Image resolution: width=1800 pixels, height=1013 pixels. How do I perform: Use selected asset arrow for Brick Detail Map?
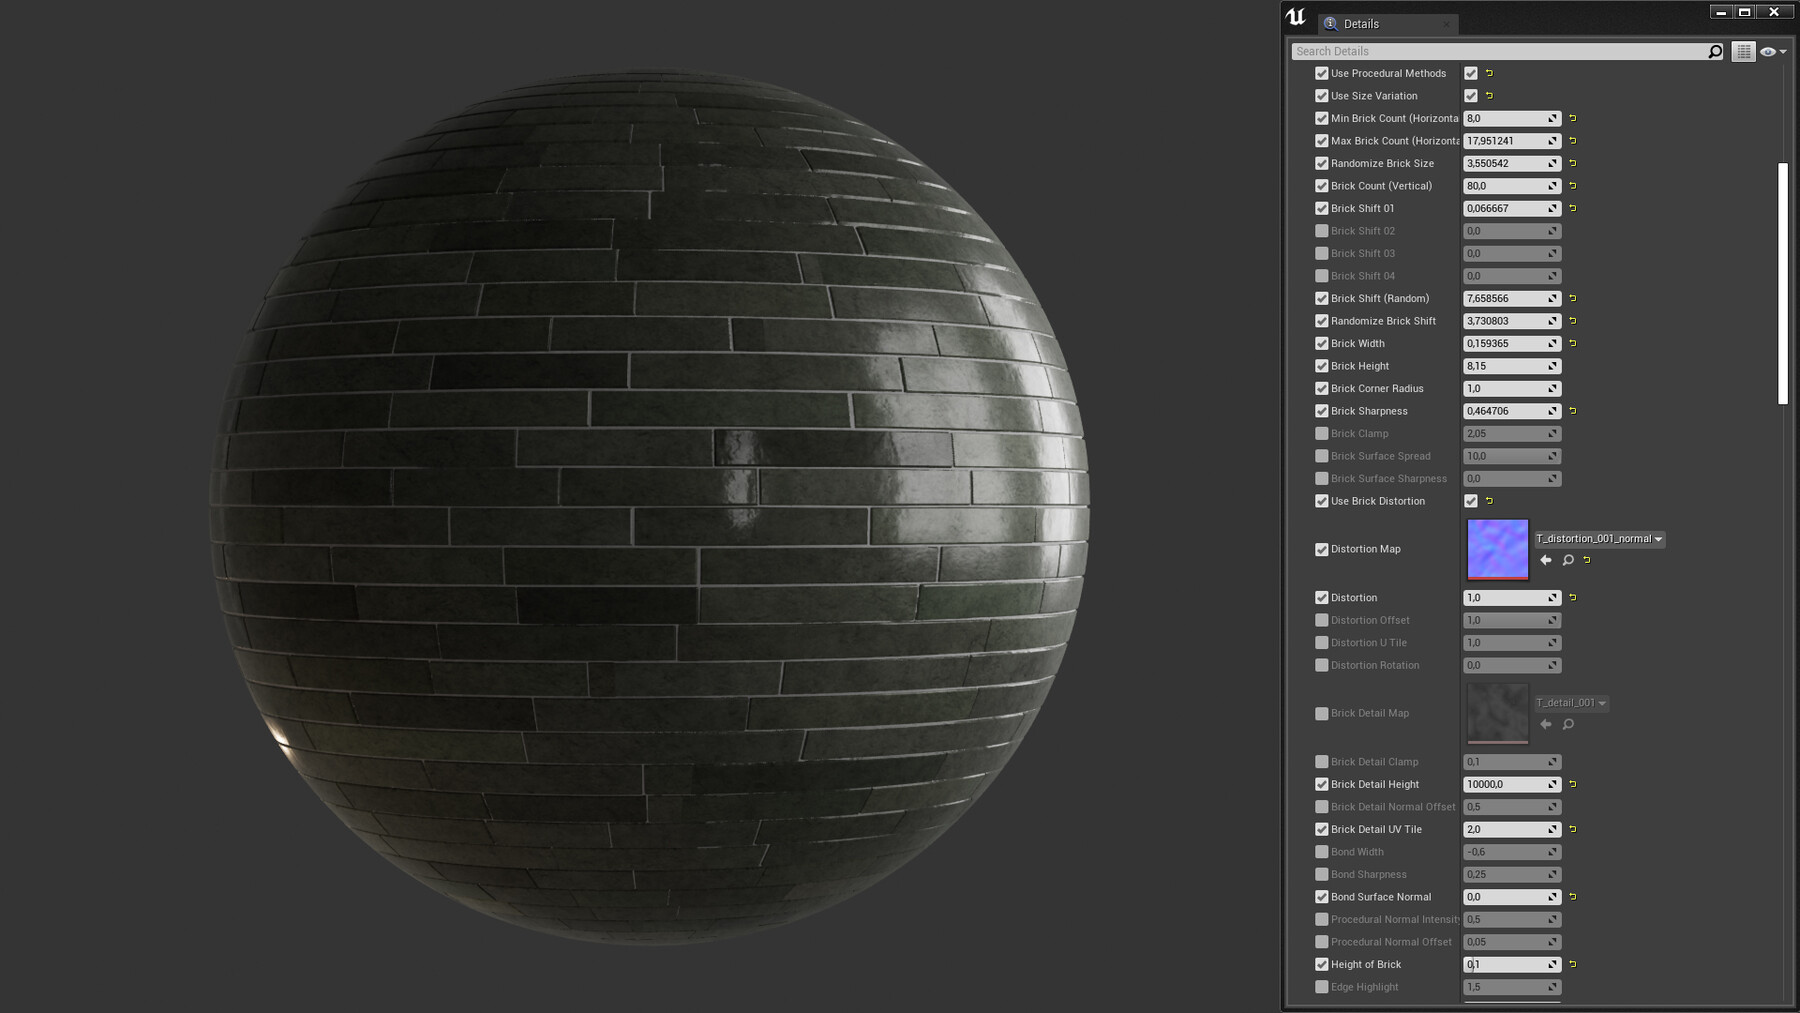coord(1546,724)
